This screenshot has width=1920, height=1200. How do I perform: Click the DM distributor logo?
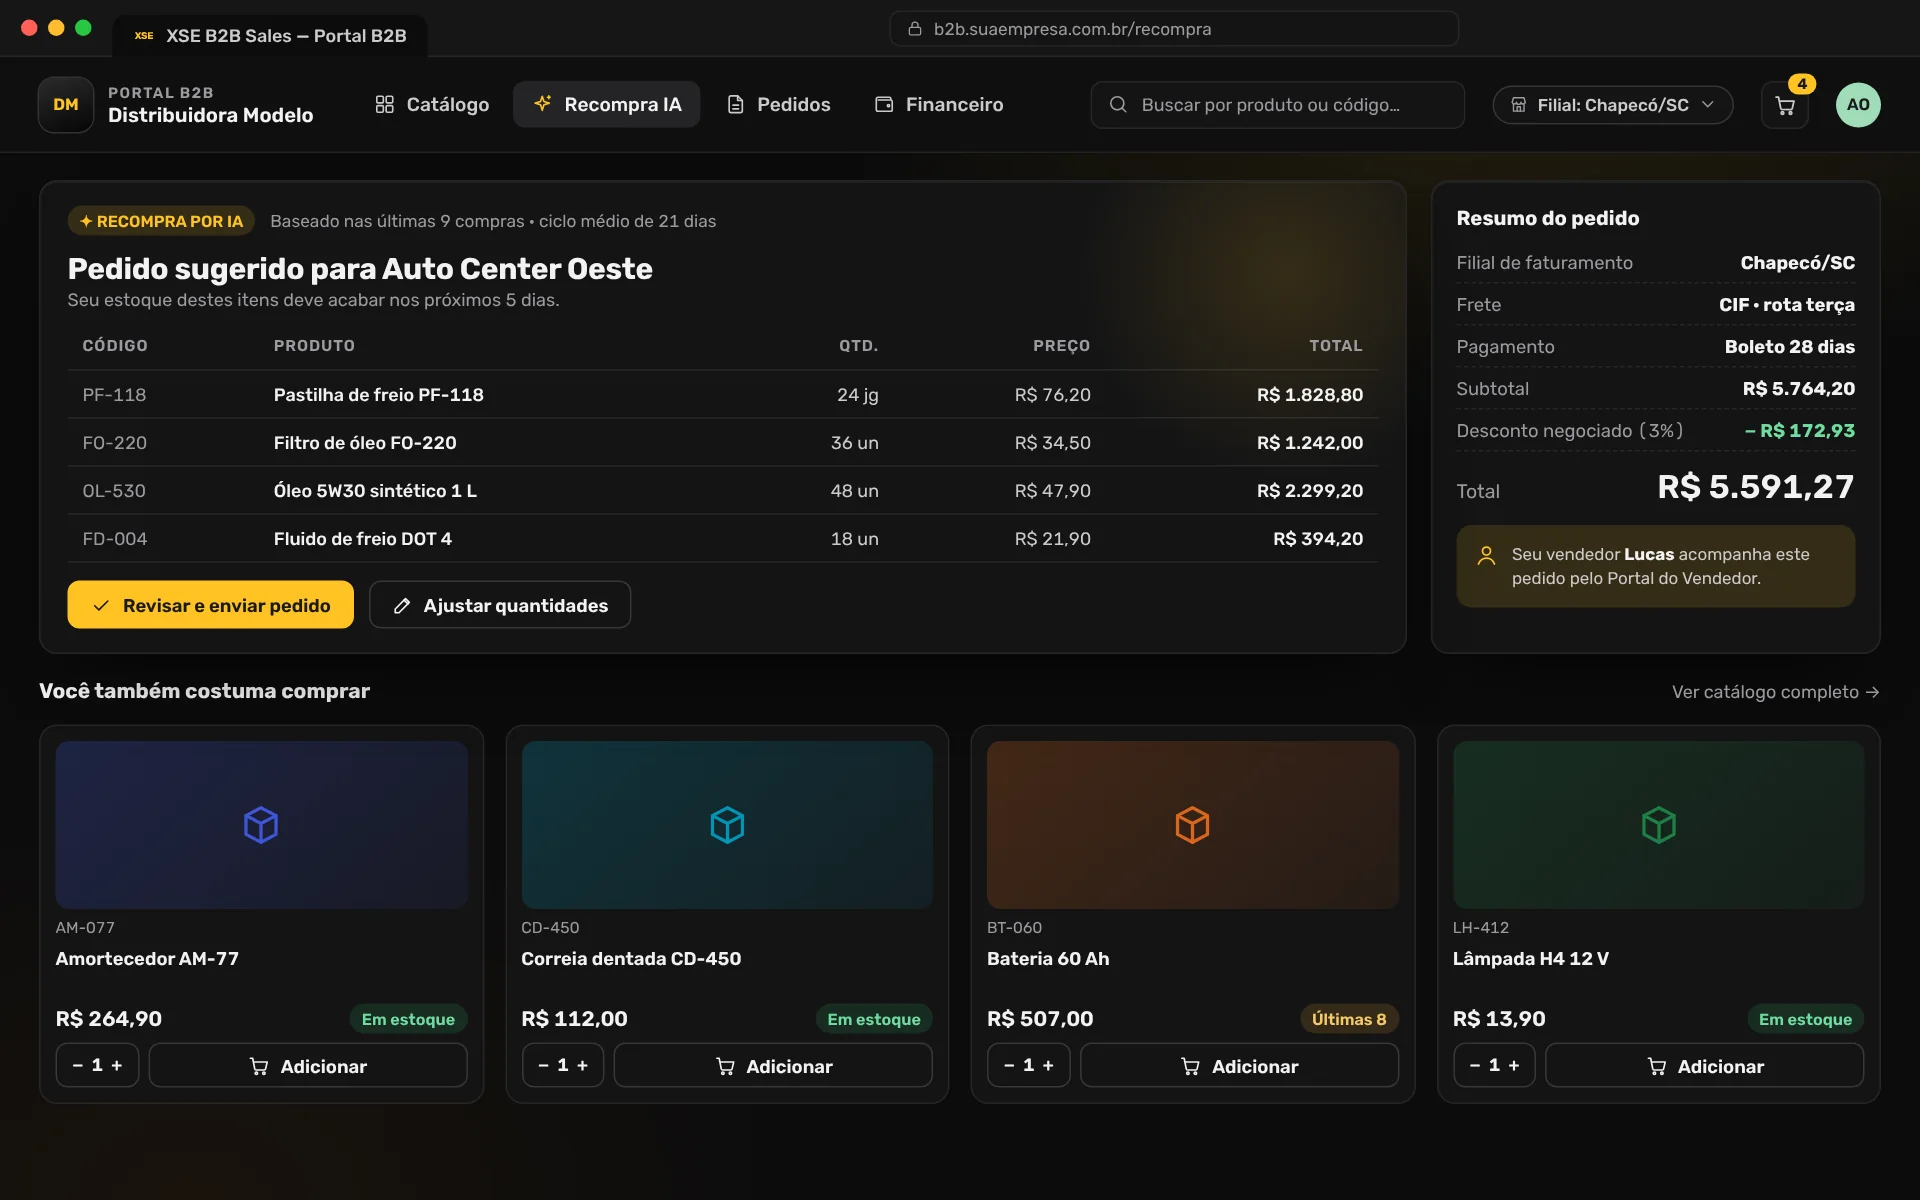tap(66, 105)
